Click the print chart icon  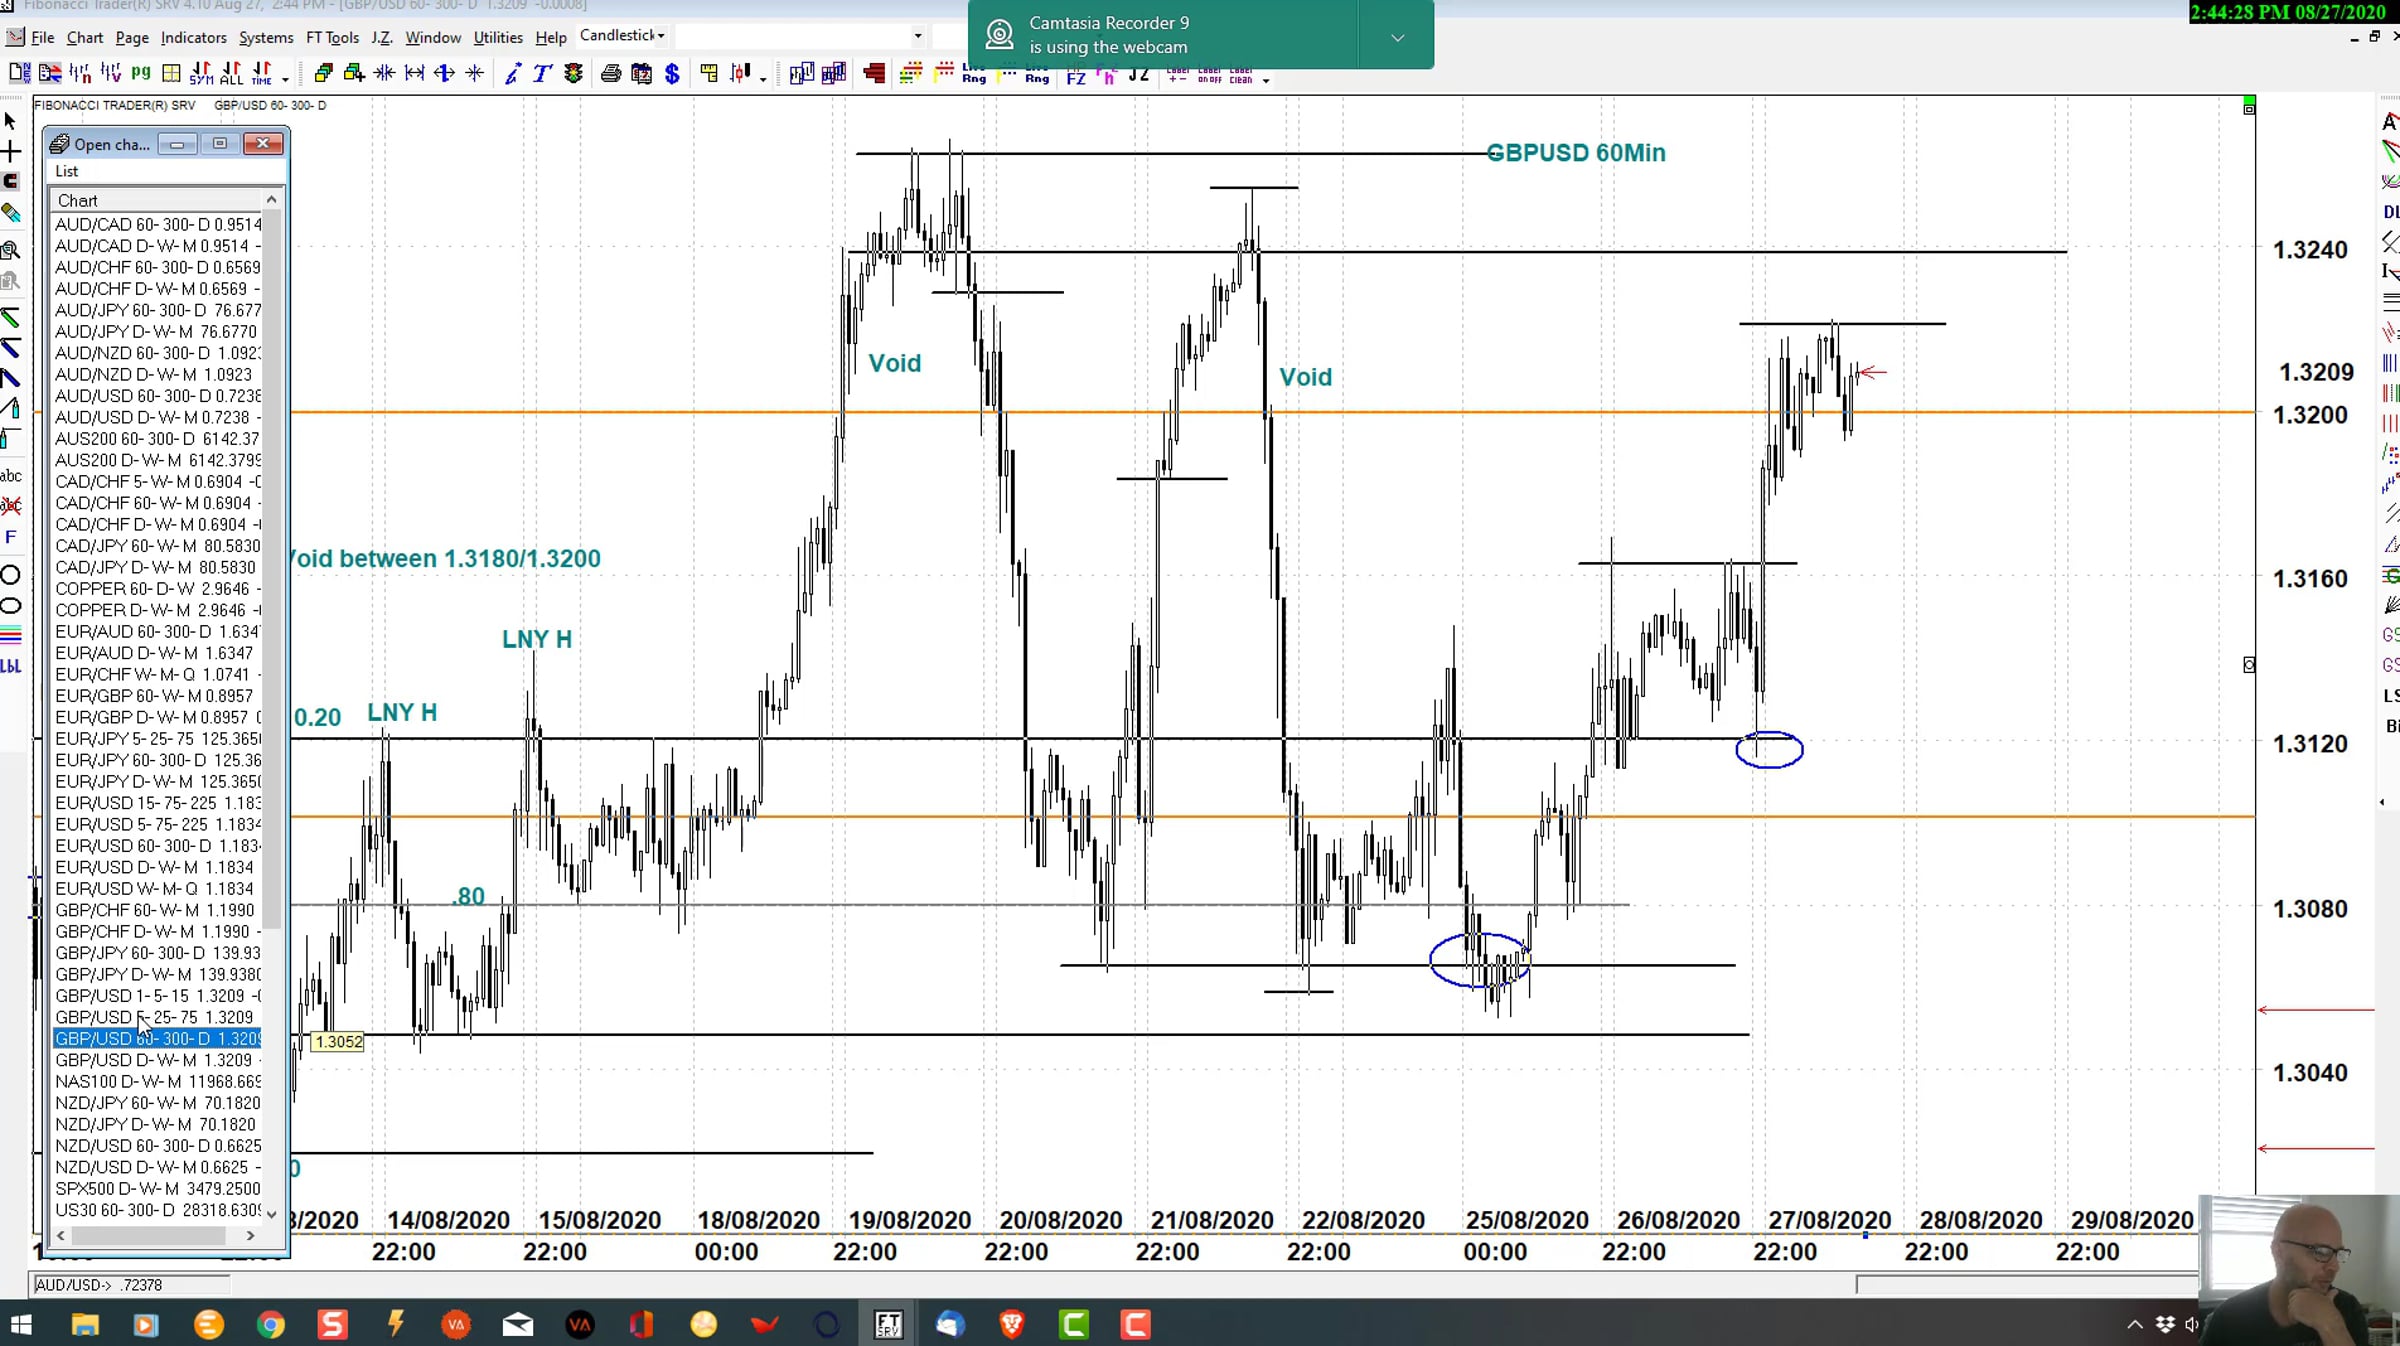point(610,74)
